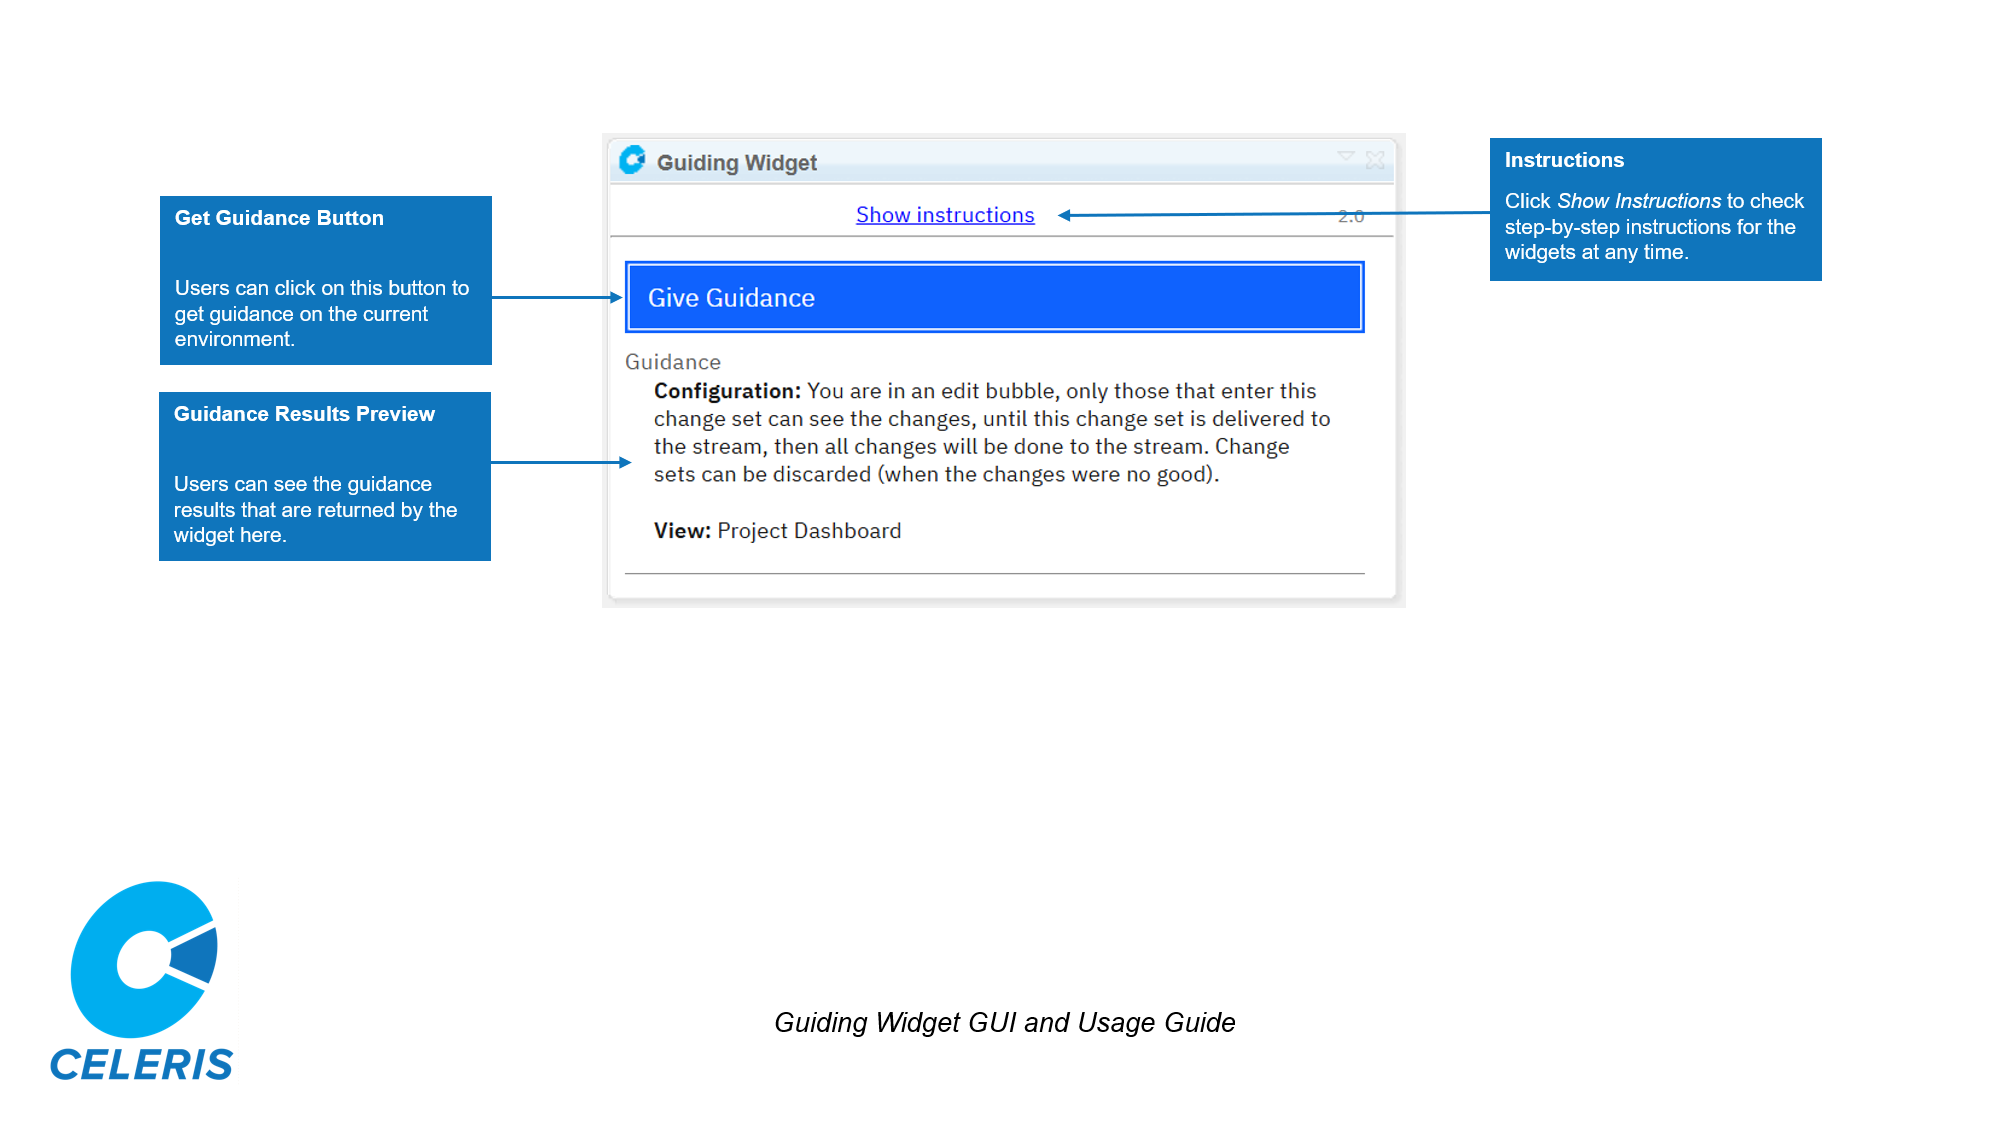Image resolution: width=2010 pixels, height=1125 pixels.
Task: Show instructions via the blue link
Action: pyautogui.click(x=944, y=214)
